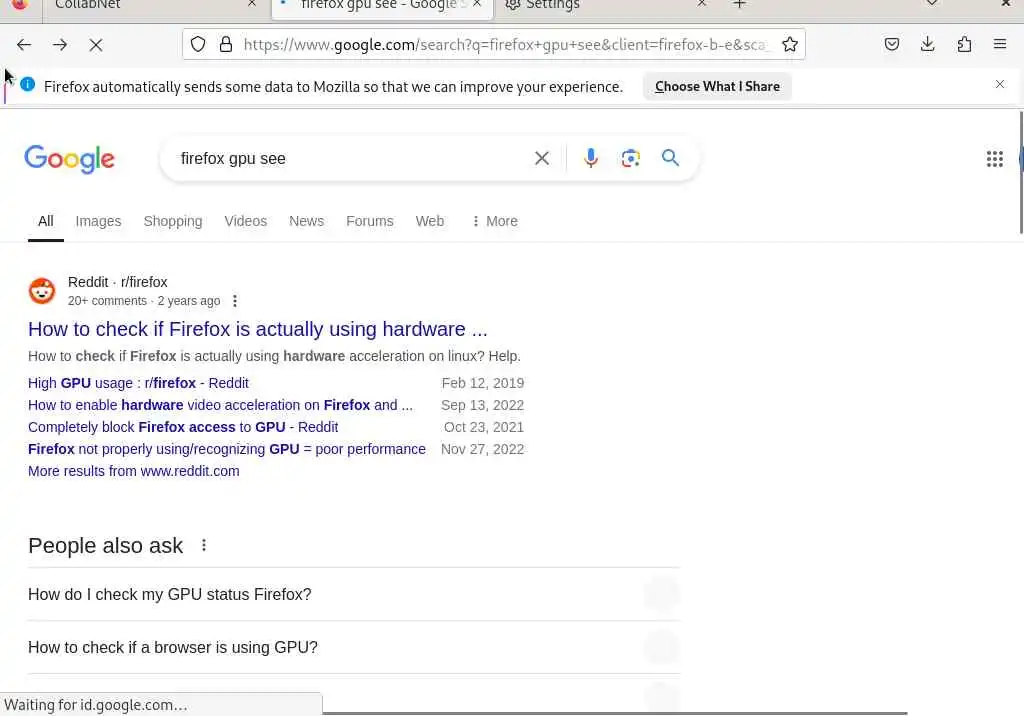Image resolution: width=1024 pixels, height=716 pixels.
Task: Click the Feb 12, 2019 date text
Action: 483,383
